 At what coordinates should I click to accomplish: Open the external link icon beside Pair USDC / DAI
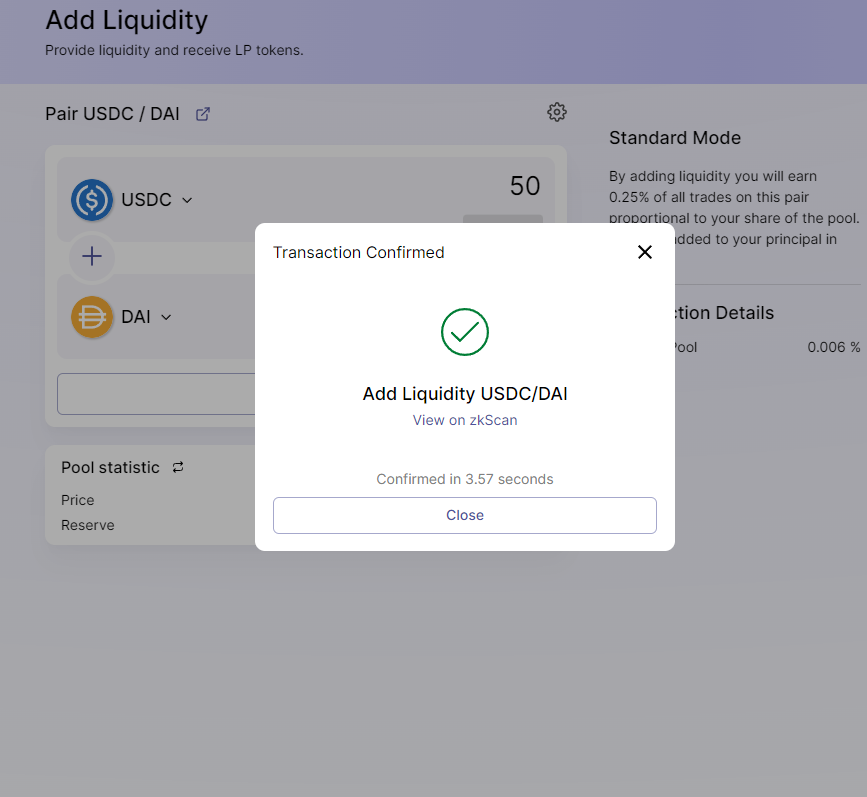(203, 114)
